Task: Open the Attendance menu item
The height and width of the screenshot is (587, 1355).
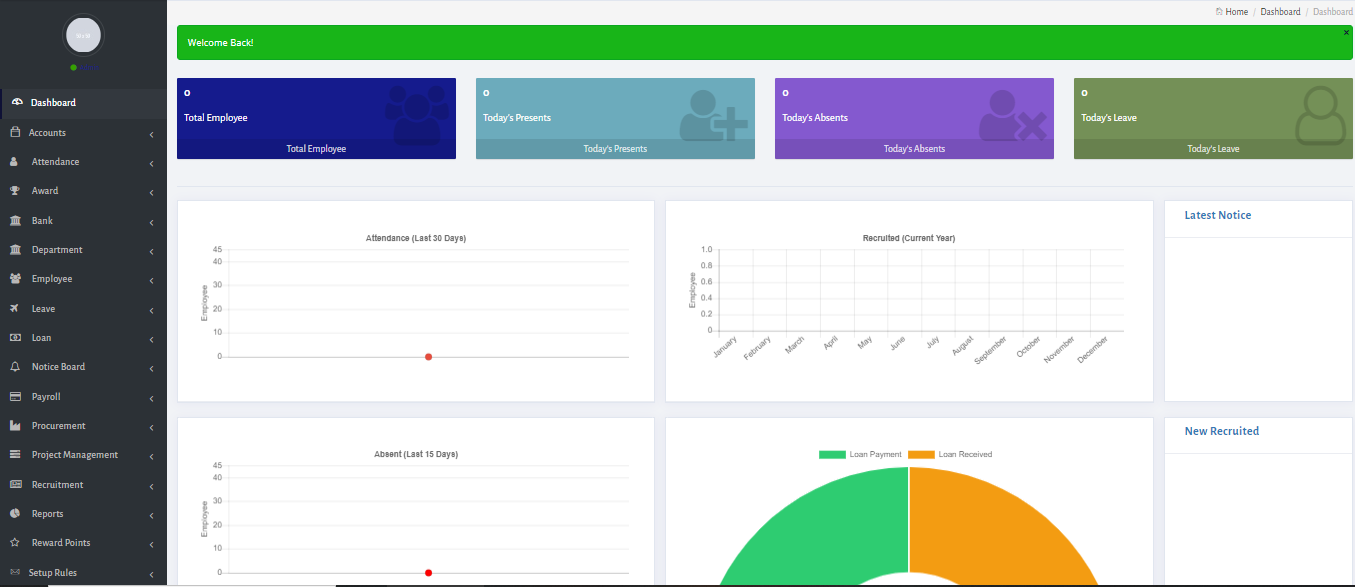Action: (55, 162)
